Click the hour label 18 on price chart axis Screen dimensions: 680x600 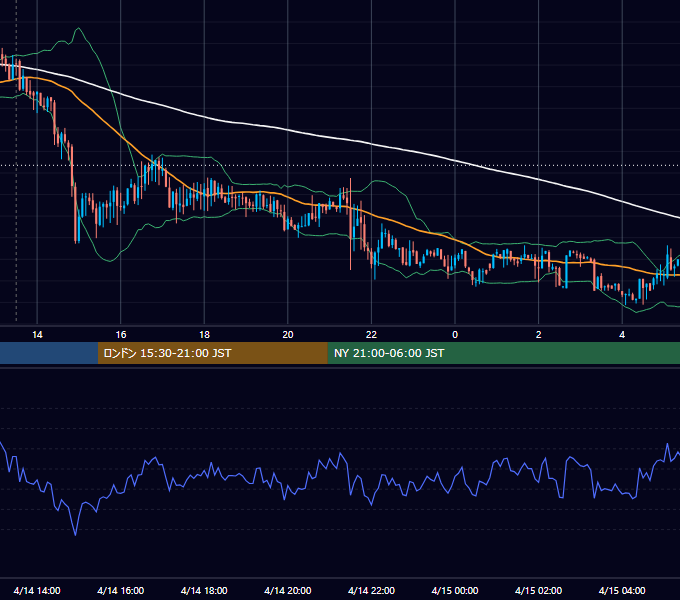click(204, 335)
